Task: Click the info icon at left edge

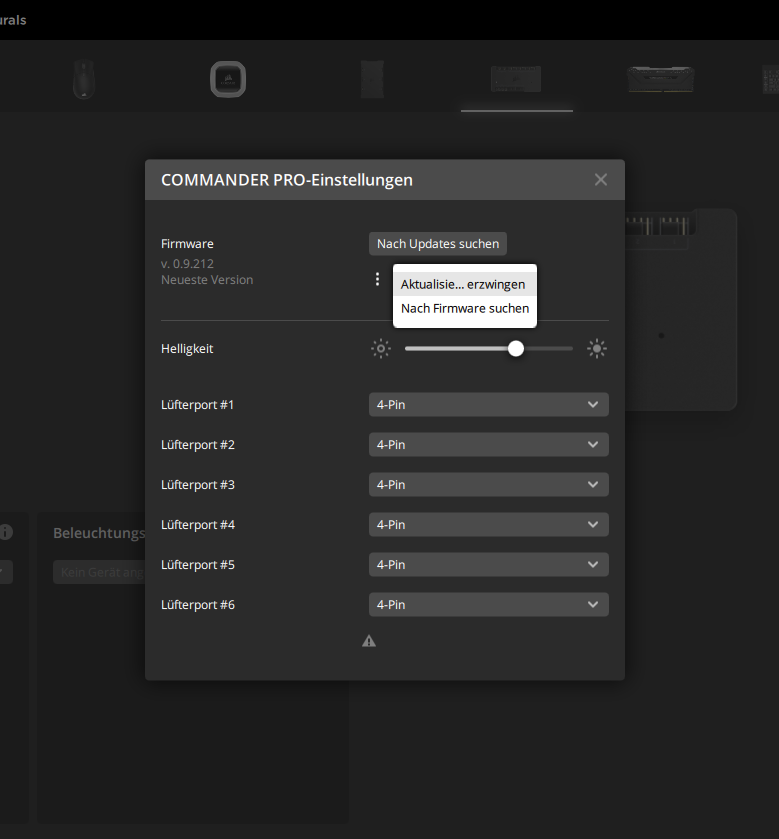Action: pyautogui.click(x=5, y=532)
